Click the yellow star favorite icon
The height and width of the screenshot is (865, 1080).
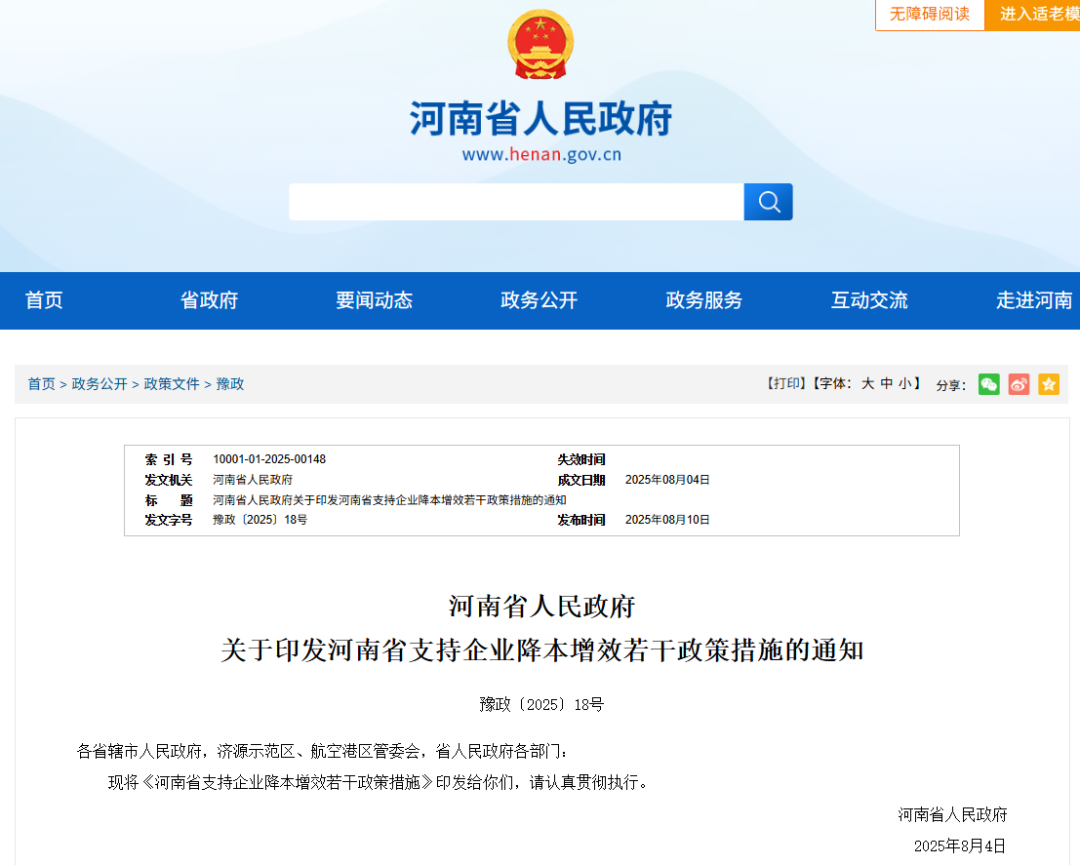pyautogui.click(x=1048, y=384)
